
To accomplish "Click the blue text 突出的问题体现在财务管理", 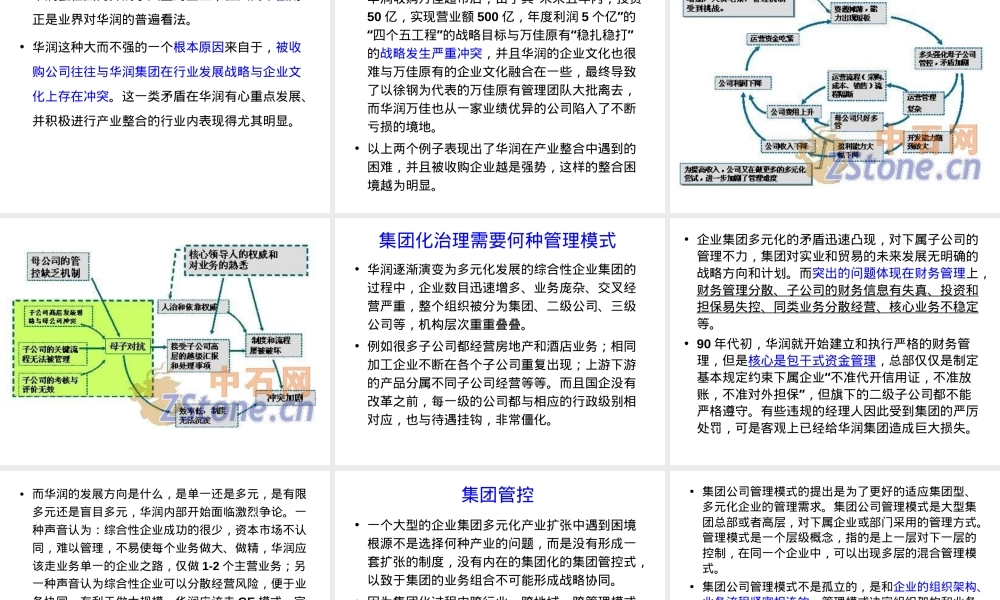I will click(888, 273).
